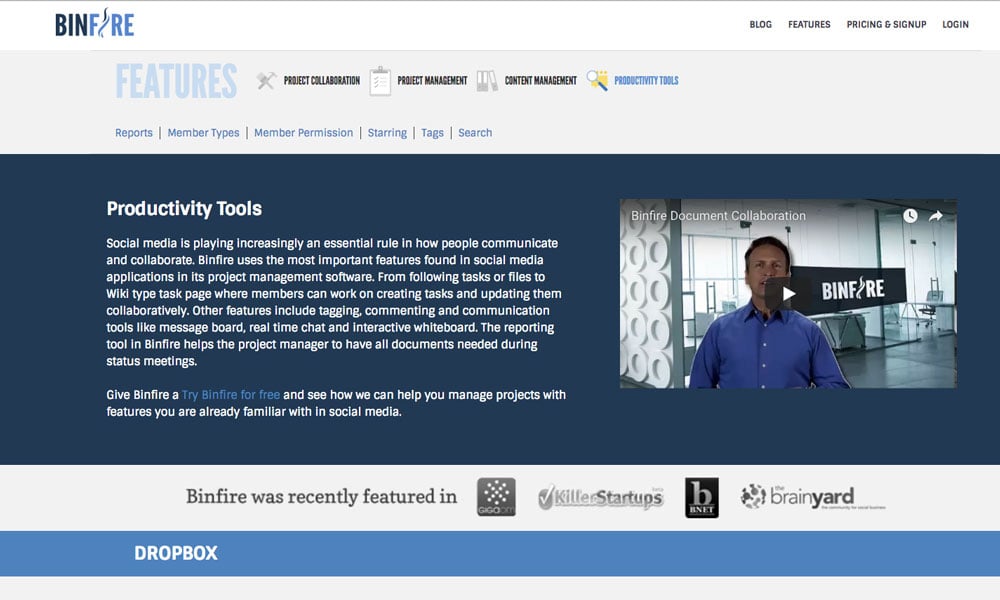Open the Member Types link
The image size is (1000, 600).
click(x=203, y=133)
